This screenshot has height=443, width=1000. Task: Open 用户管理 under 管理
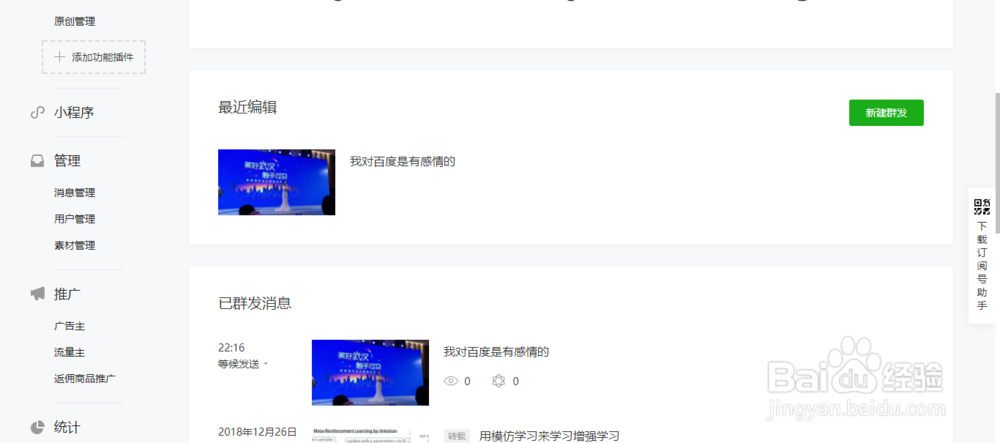point(75,219)
